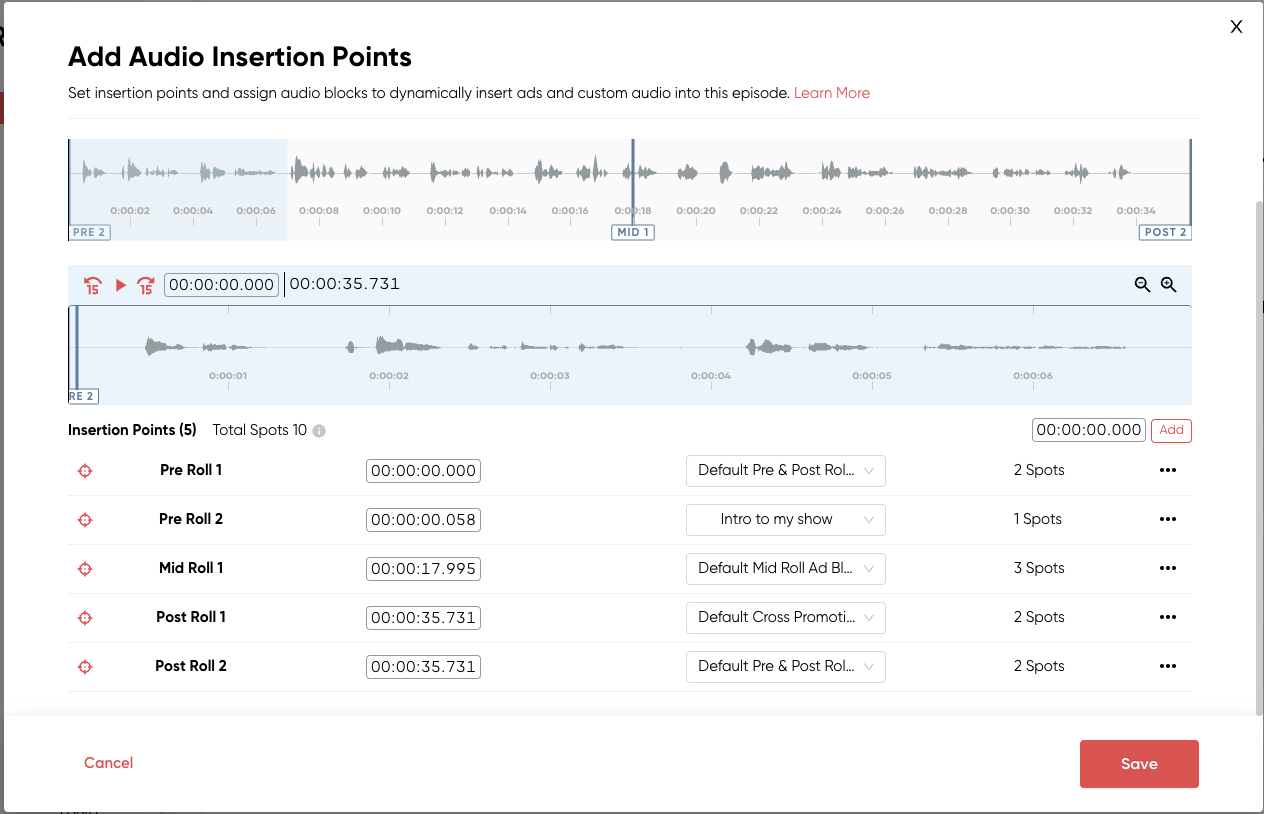1264x814 pixels.
Task: Click the Save button
Action: [x=1138, y=764]
